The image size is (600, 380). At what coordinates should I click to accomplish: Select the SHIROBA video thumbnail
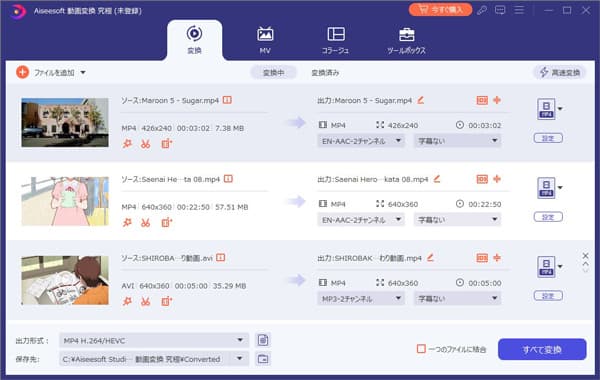65,280
